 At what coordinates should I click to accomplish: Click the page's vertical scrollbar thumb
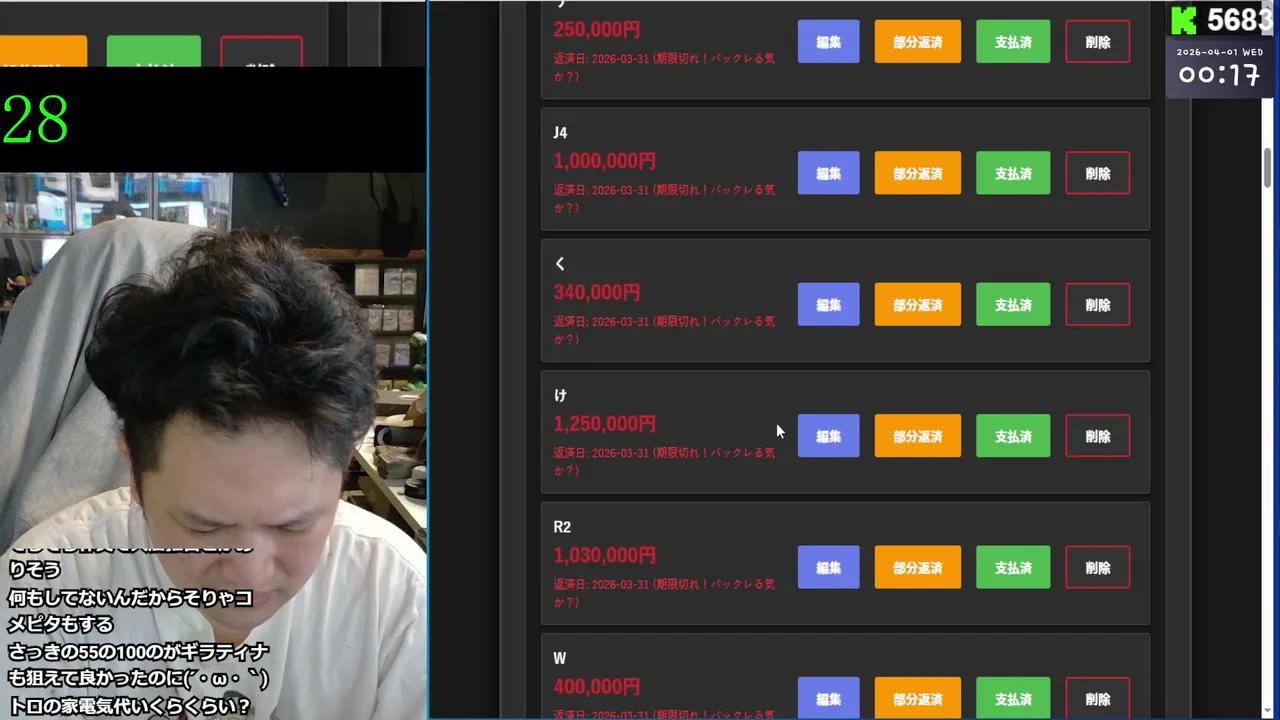(1268, 167)
